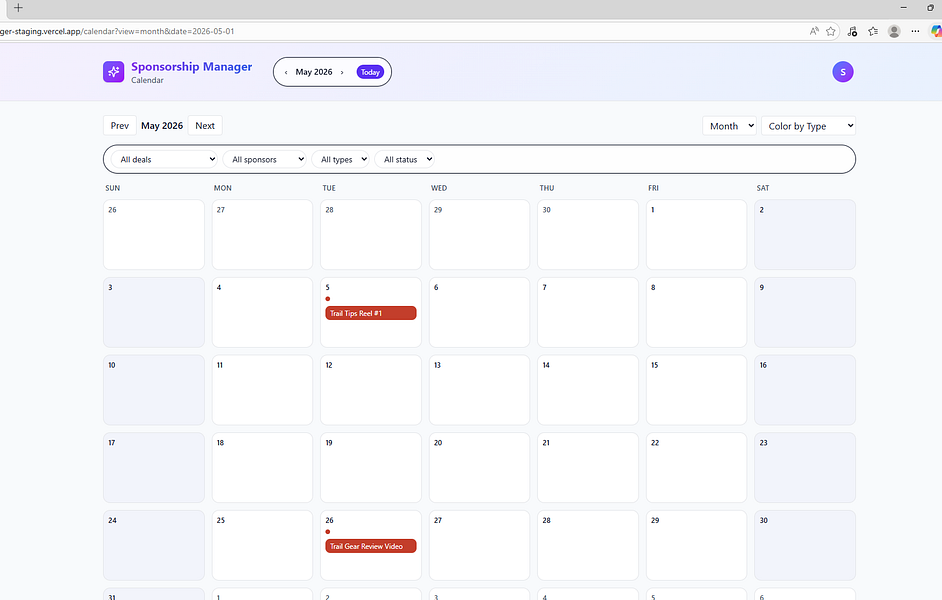This screenshot has width=942, height=600.
Task: Expand the All status filter
Action: (404, 159)
